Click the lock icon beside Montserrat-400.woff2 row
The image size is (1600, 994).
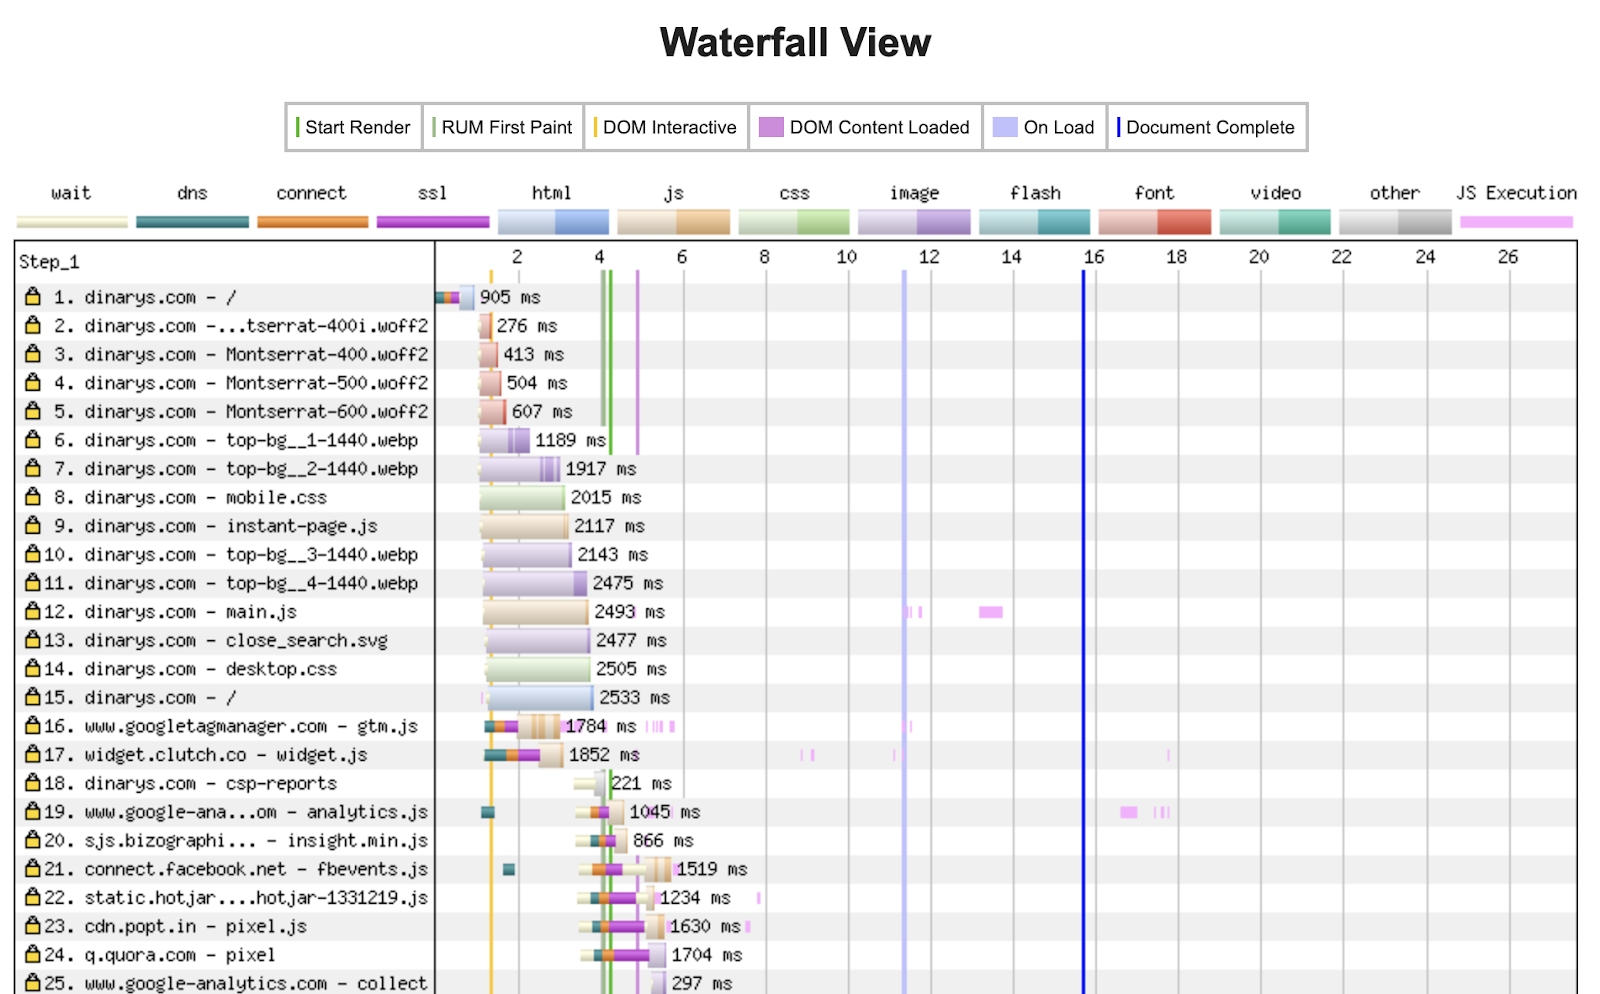click(33, 353)
